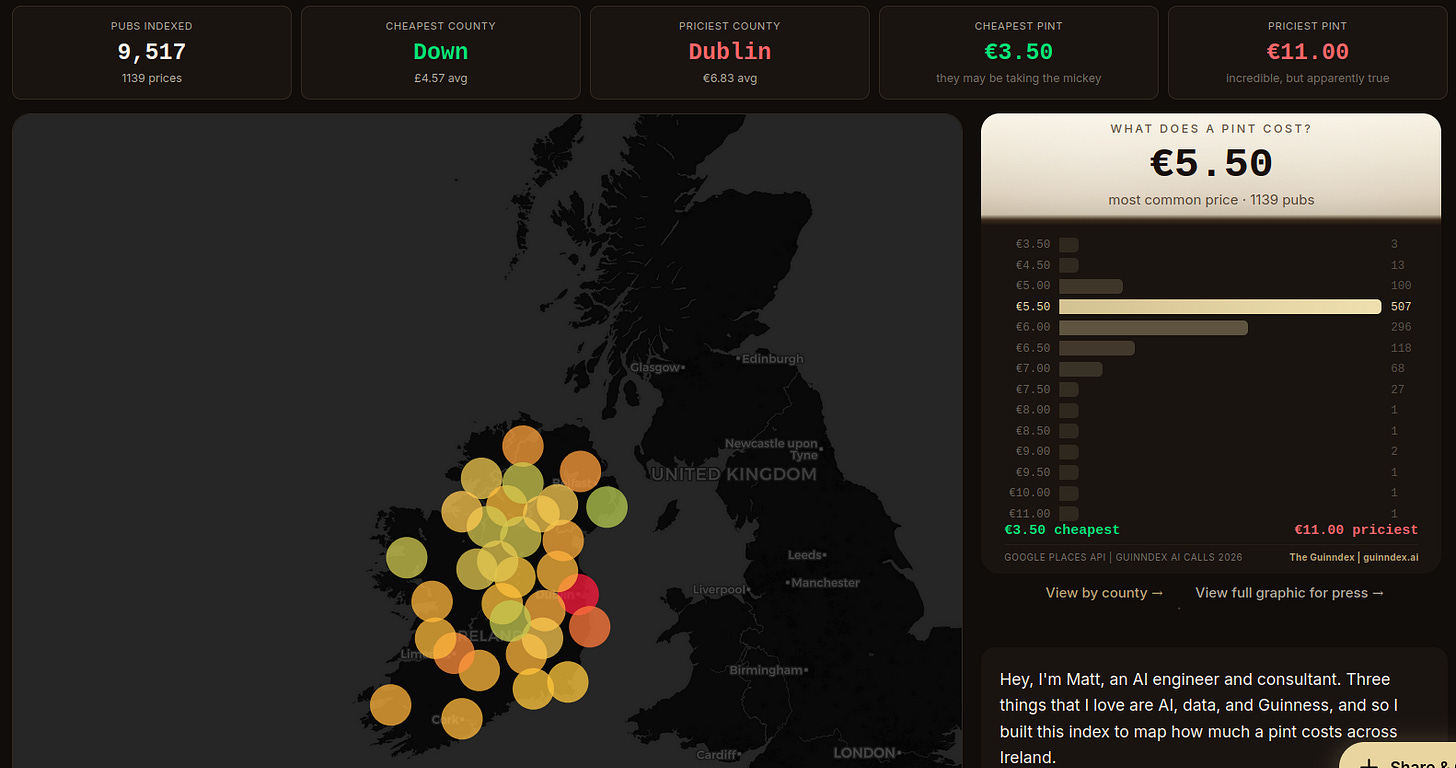Click the Priciest Pint €11.00 card

[1308, 52]
